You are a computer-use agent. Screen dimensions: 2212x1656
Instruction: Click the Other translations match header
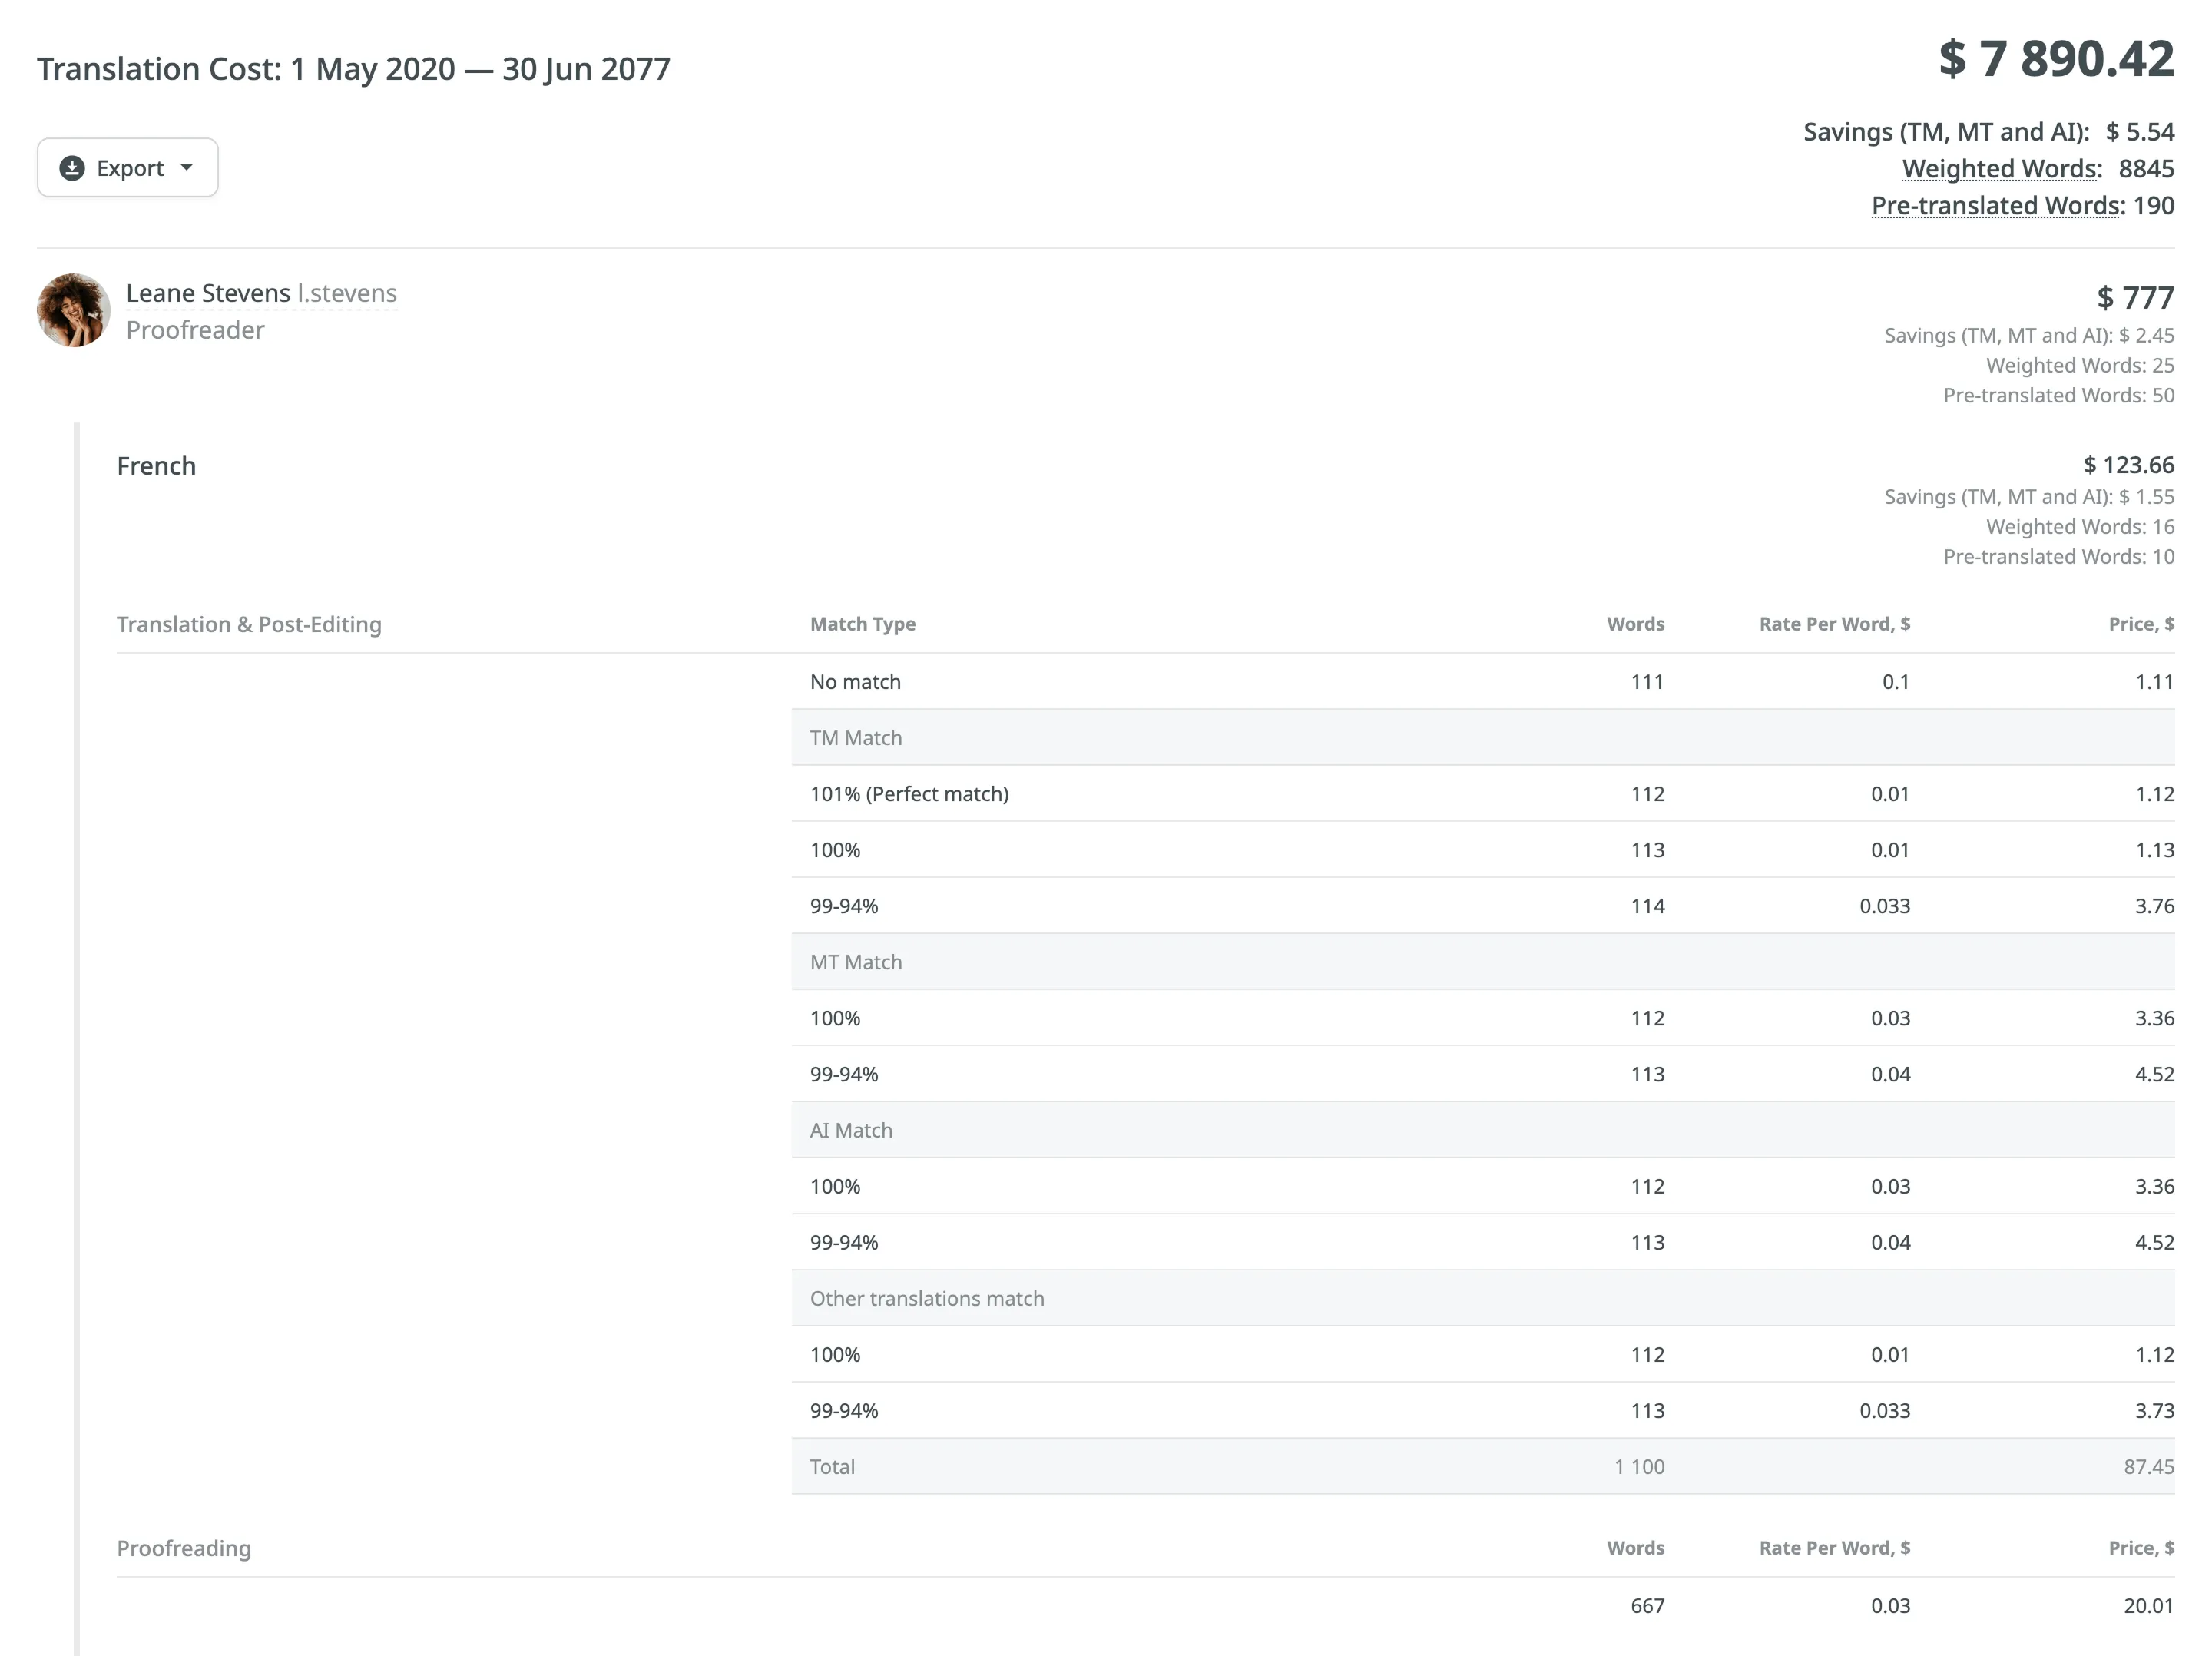click(927, 1298)
